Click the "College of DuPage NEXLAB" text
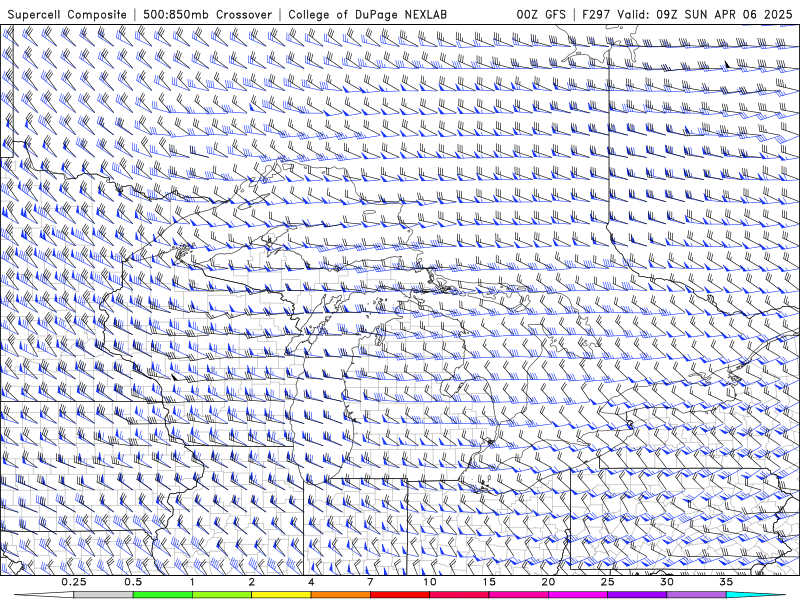The image size is (800, 600). coord(367,14)
